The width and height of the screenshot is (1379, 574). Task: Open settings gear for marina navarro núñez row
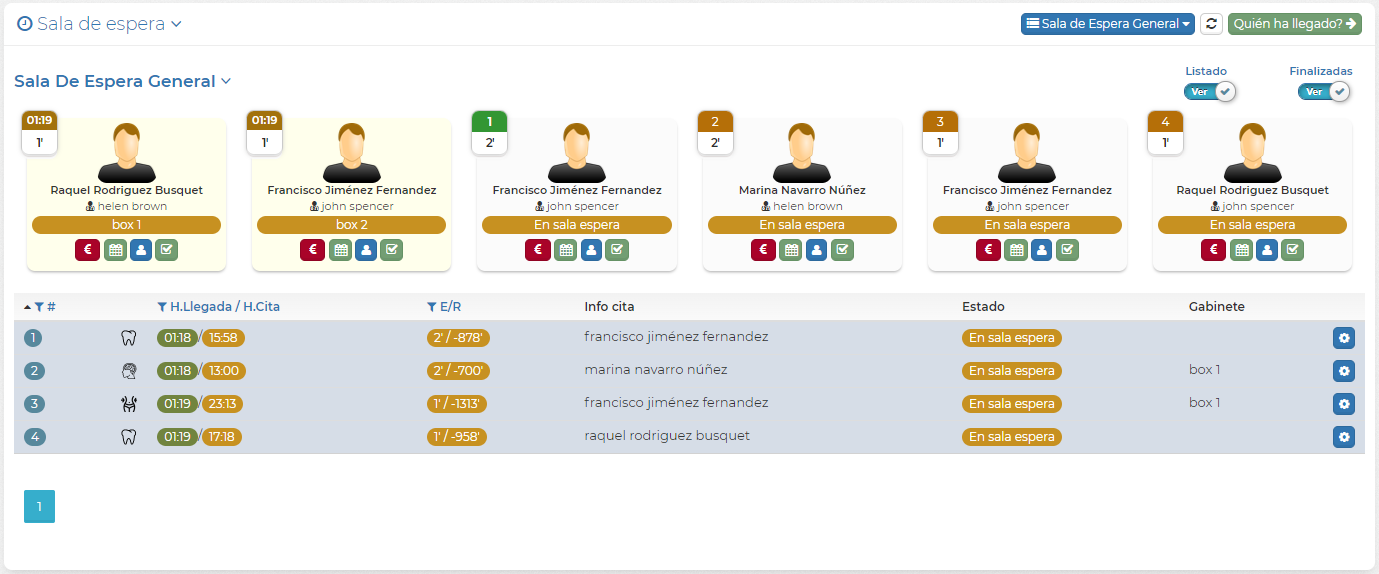[1343, 371]
